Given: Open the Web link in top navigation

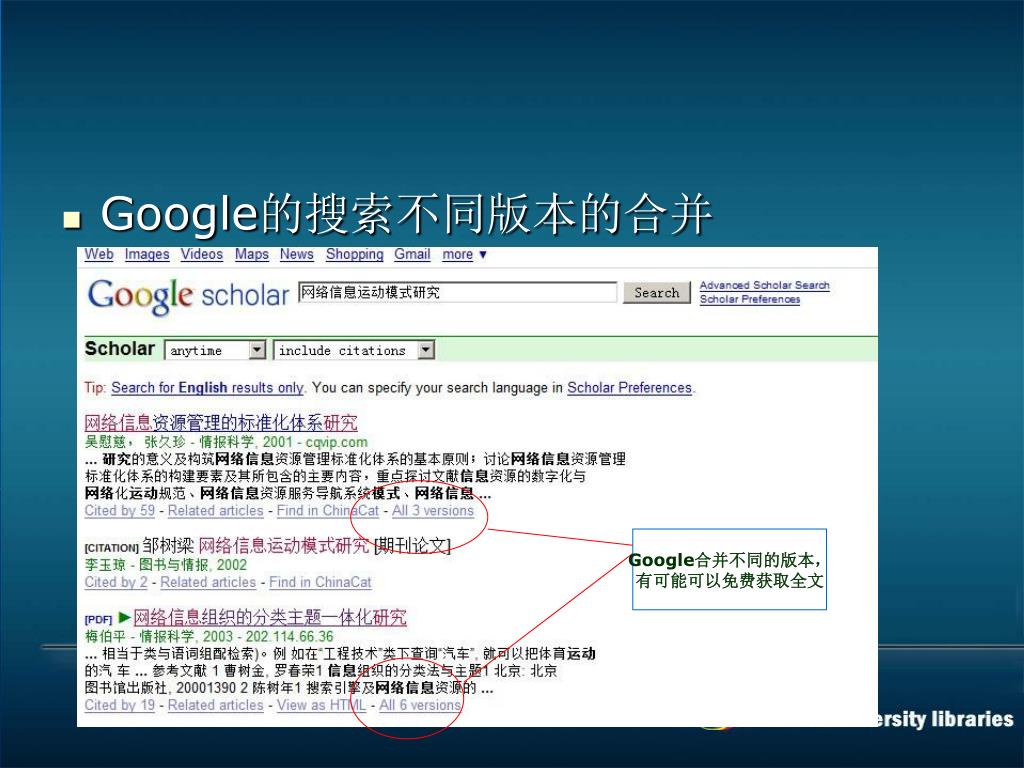Looking at the screenshot, I should click(x=99, y=255).
